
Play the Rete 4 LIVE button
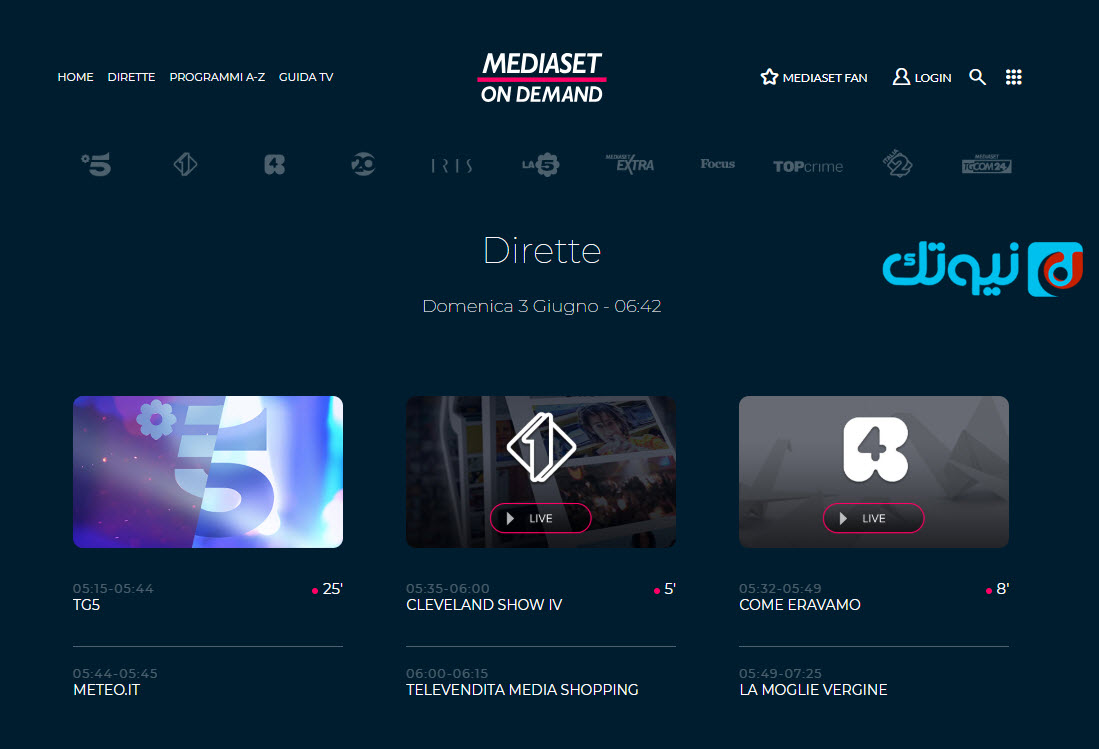pyautogui.click(x=873, y=518)
